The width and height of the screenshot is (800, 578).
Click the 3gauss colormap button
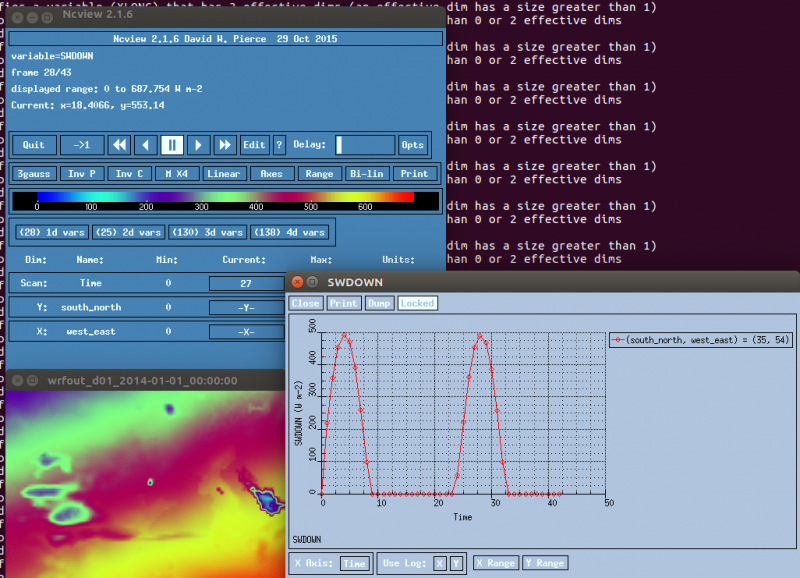(34, 173)
